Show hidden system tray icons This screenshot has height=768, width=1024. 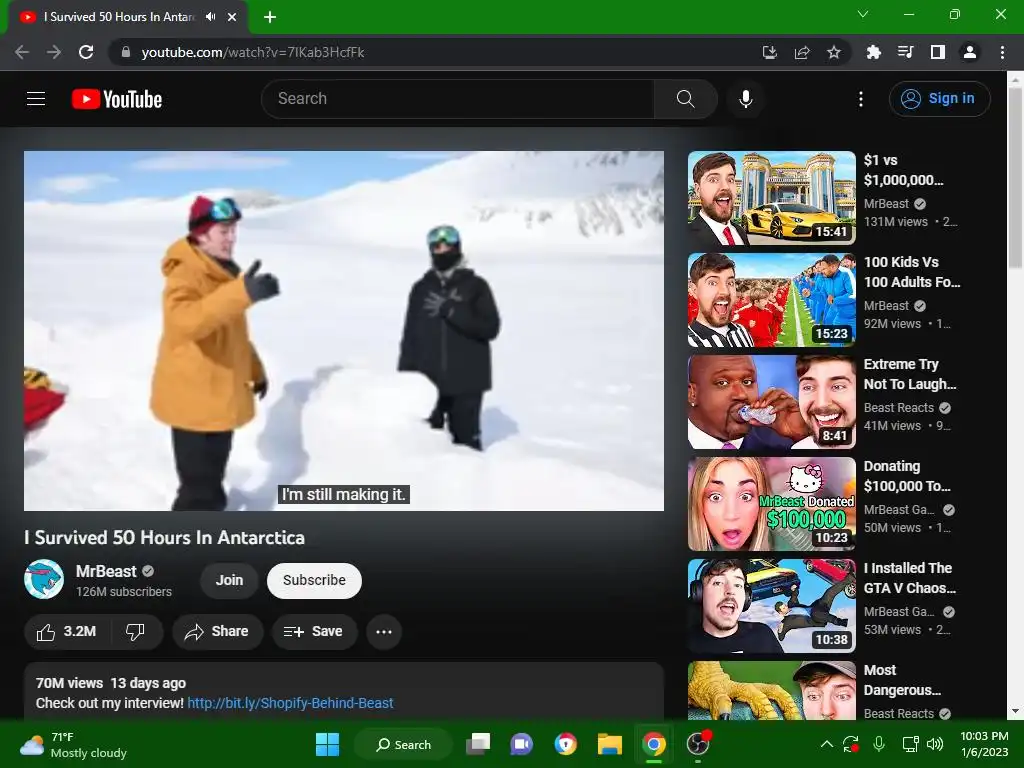point(826,744)
